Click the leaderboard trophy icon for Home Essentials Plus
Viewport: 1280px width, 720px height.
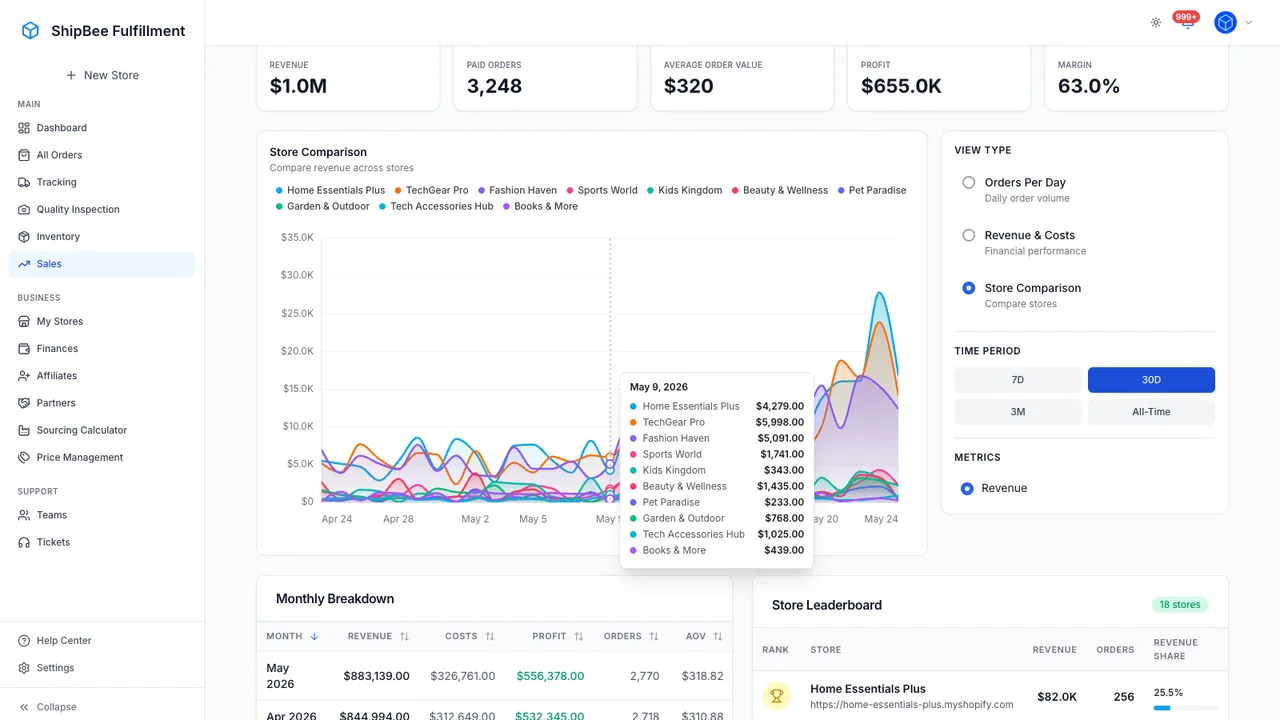[x=776, y=696]
